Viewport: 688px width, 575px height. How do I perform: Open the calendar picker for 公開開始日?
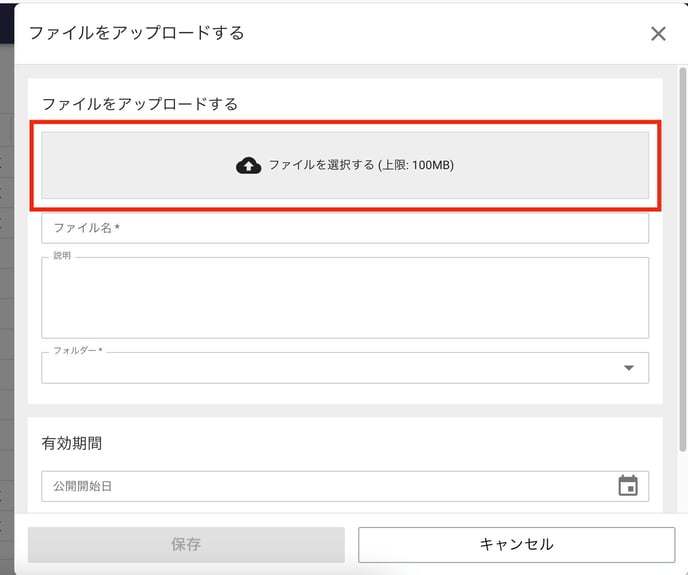(628, 485)
